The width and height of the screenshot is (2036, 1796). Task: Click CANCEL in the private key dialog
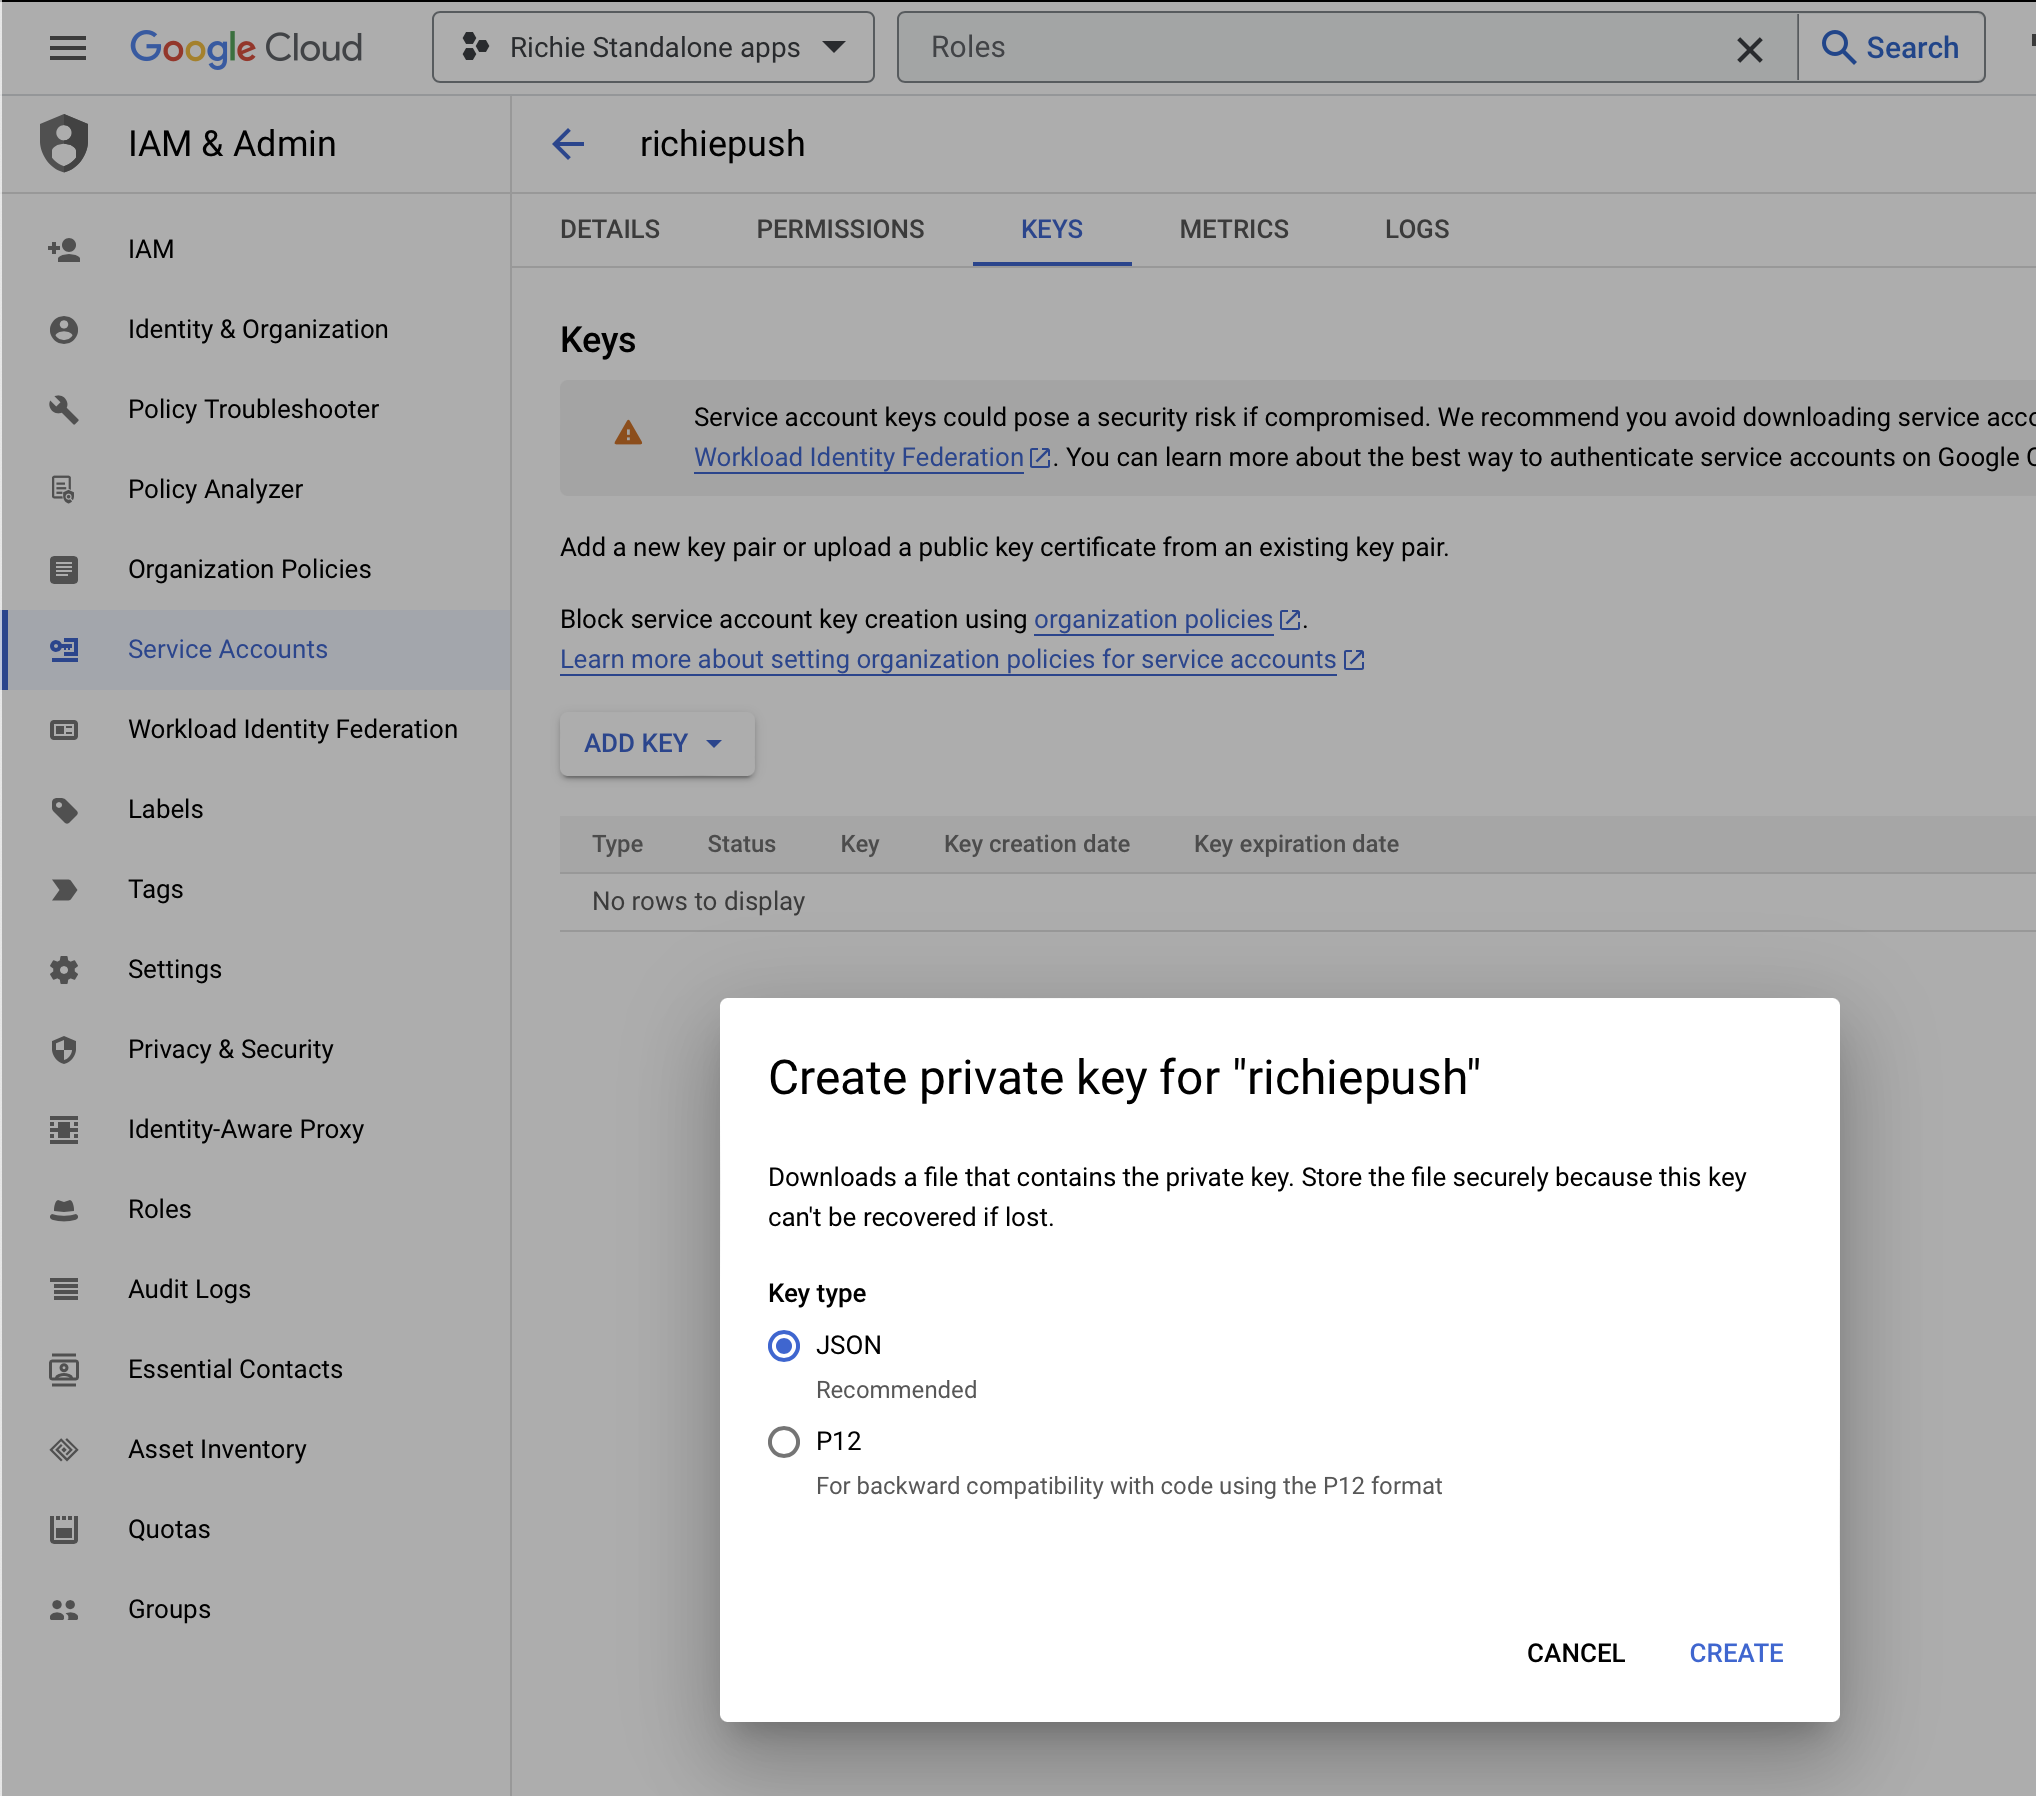1575,1653
